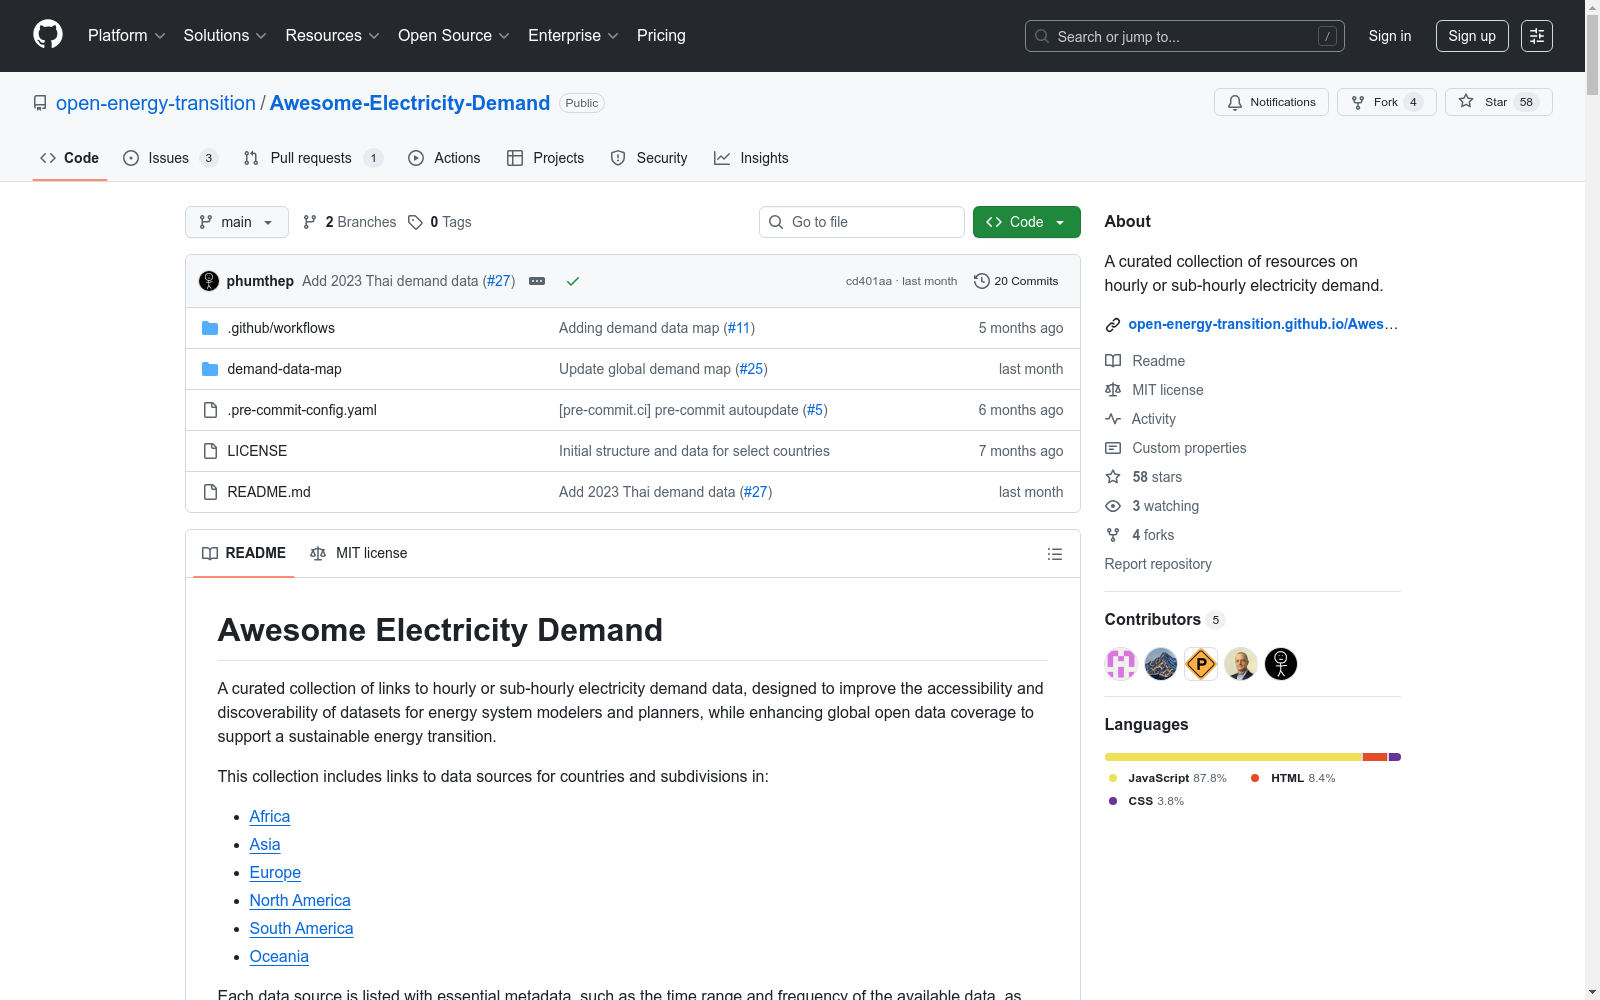Open the green Code clone dropdown

click(1027, 222)
